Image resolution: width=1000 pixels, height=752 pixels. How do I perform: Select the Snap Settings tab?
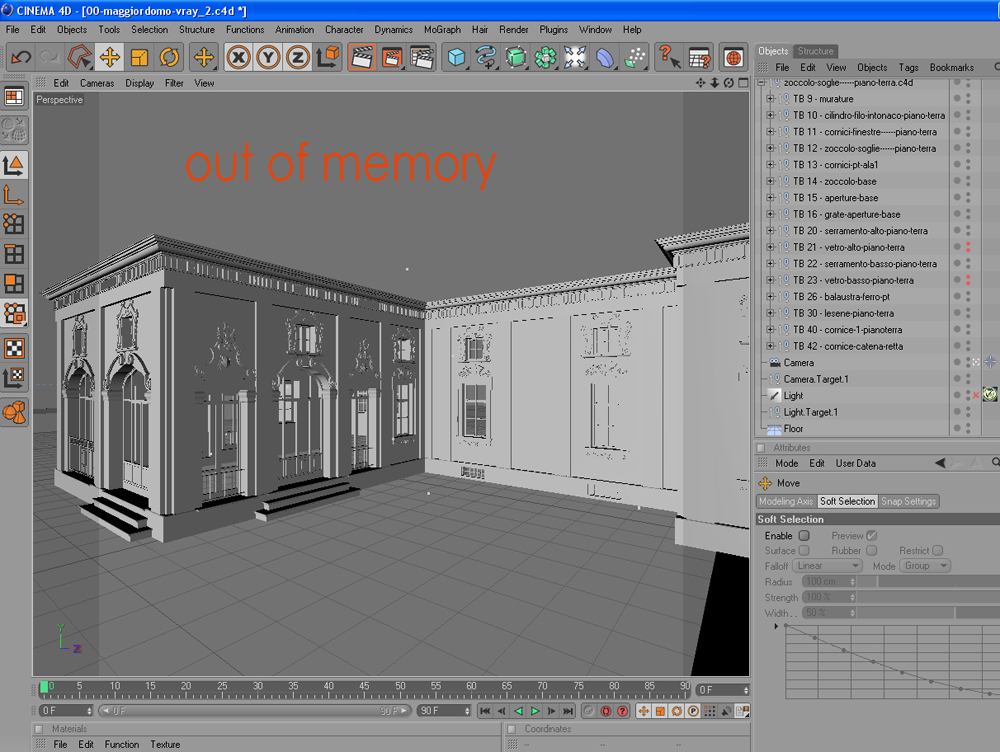[x=908, y=501]
